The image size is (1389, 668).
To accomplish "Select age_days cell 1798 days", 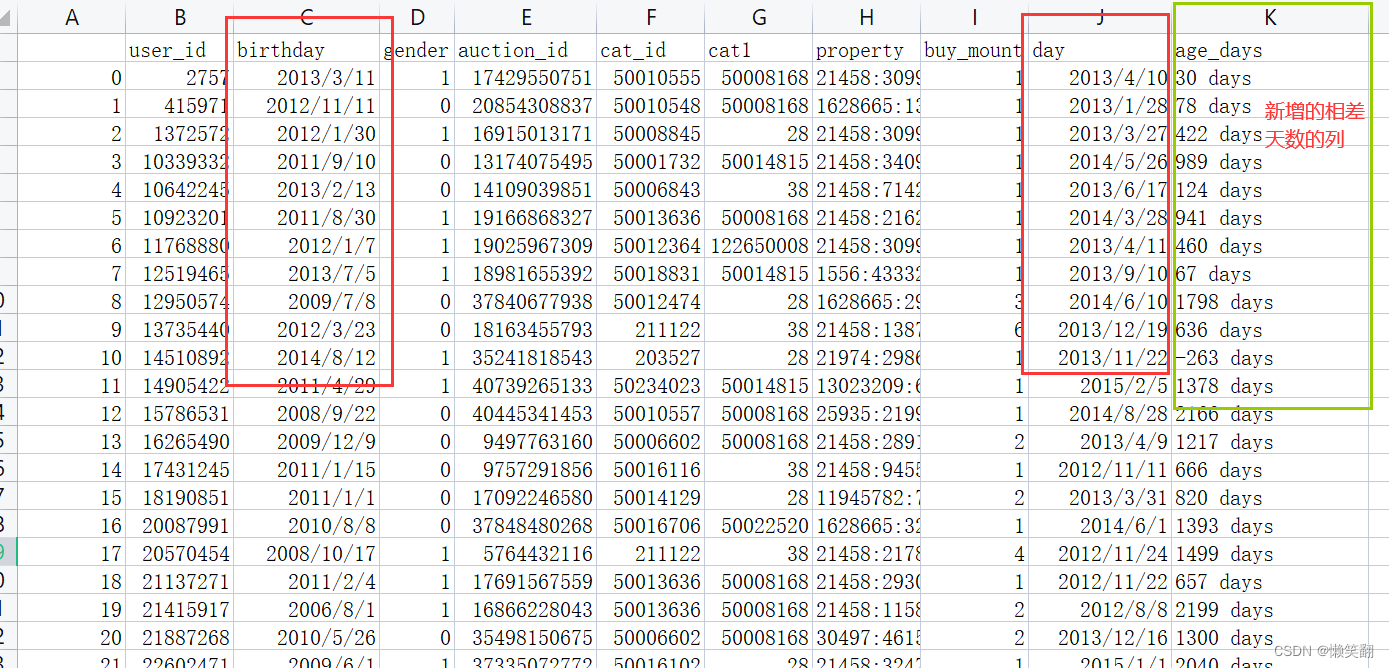I will tap(1270, 302).
